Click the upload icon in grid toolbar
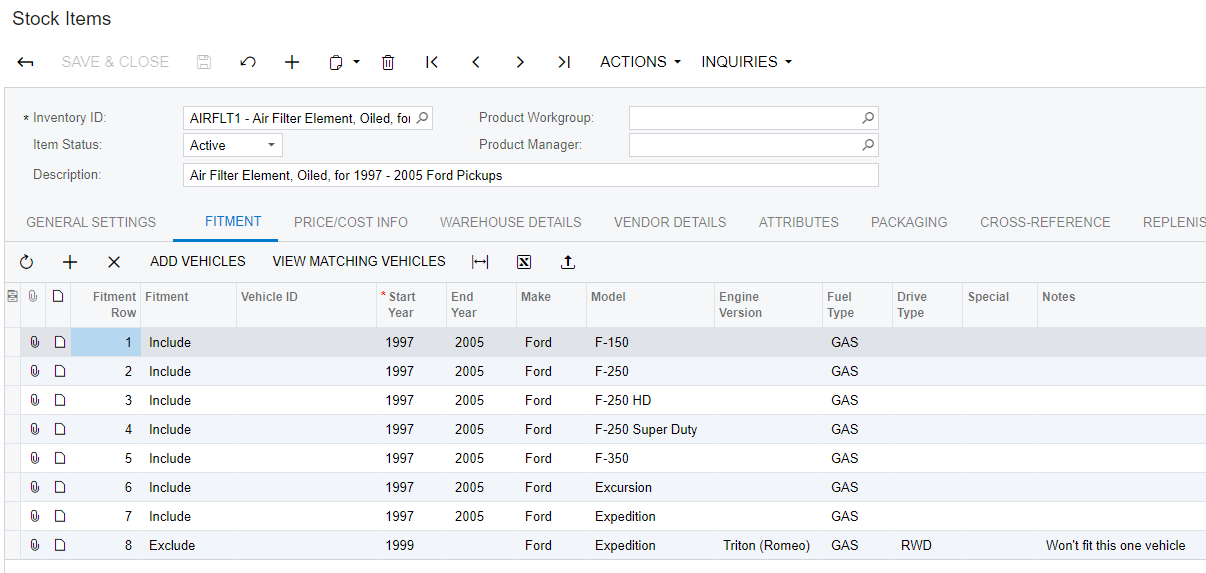1206x573 pixels. coord(568,262)
